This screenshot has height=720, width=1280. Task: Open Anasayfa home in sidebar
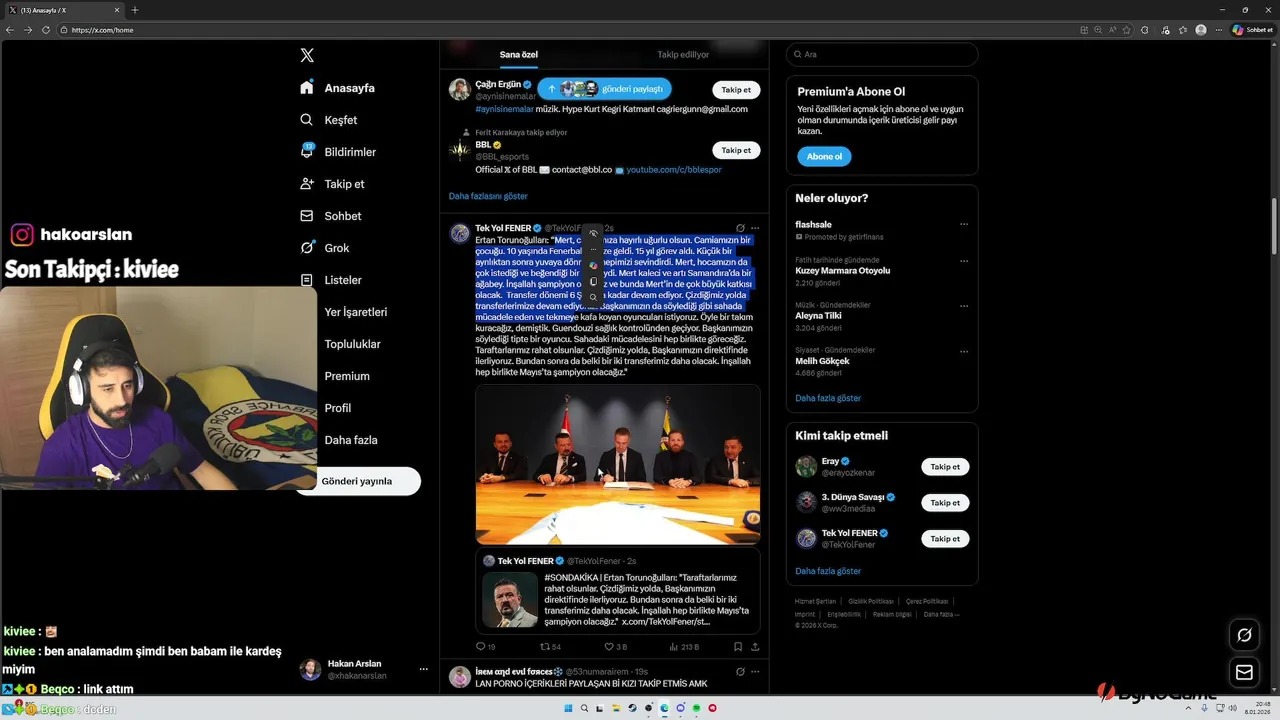[338, 88]
